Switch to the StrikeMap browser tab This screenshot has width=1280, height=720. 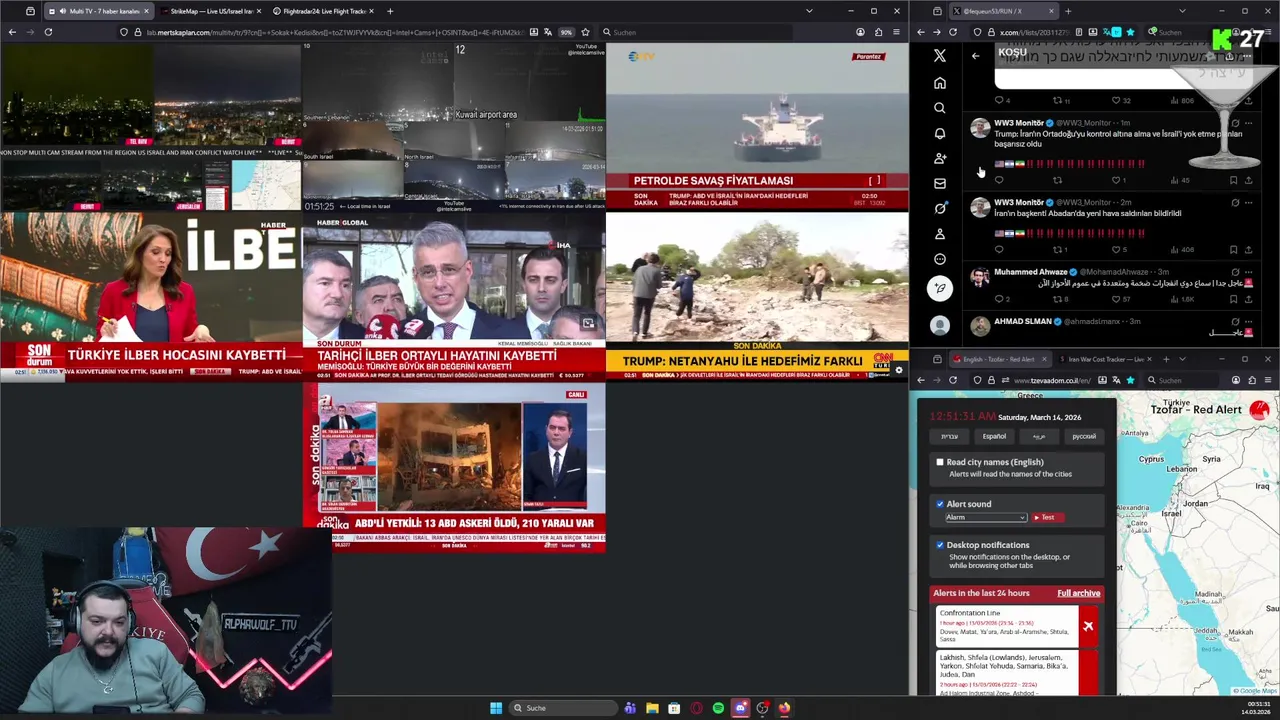tap(210, 11)
